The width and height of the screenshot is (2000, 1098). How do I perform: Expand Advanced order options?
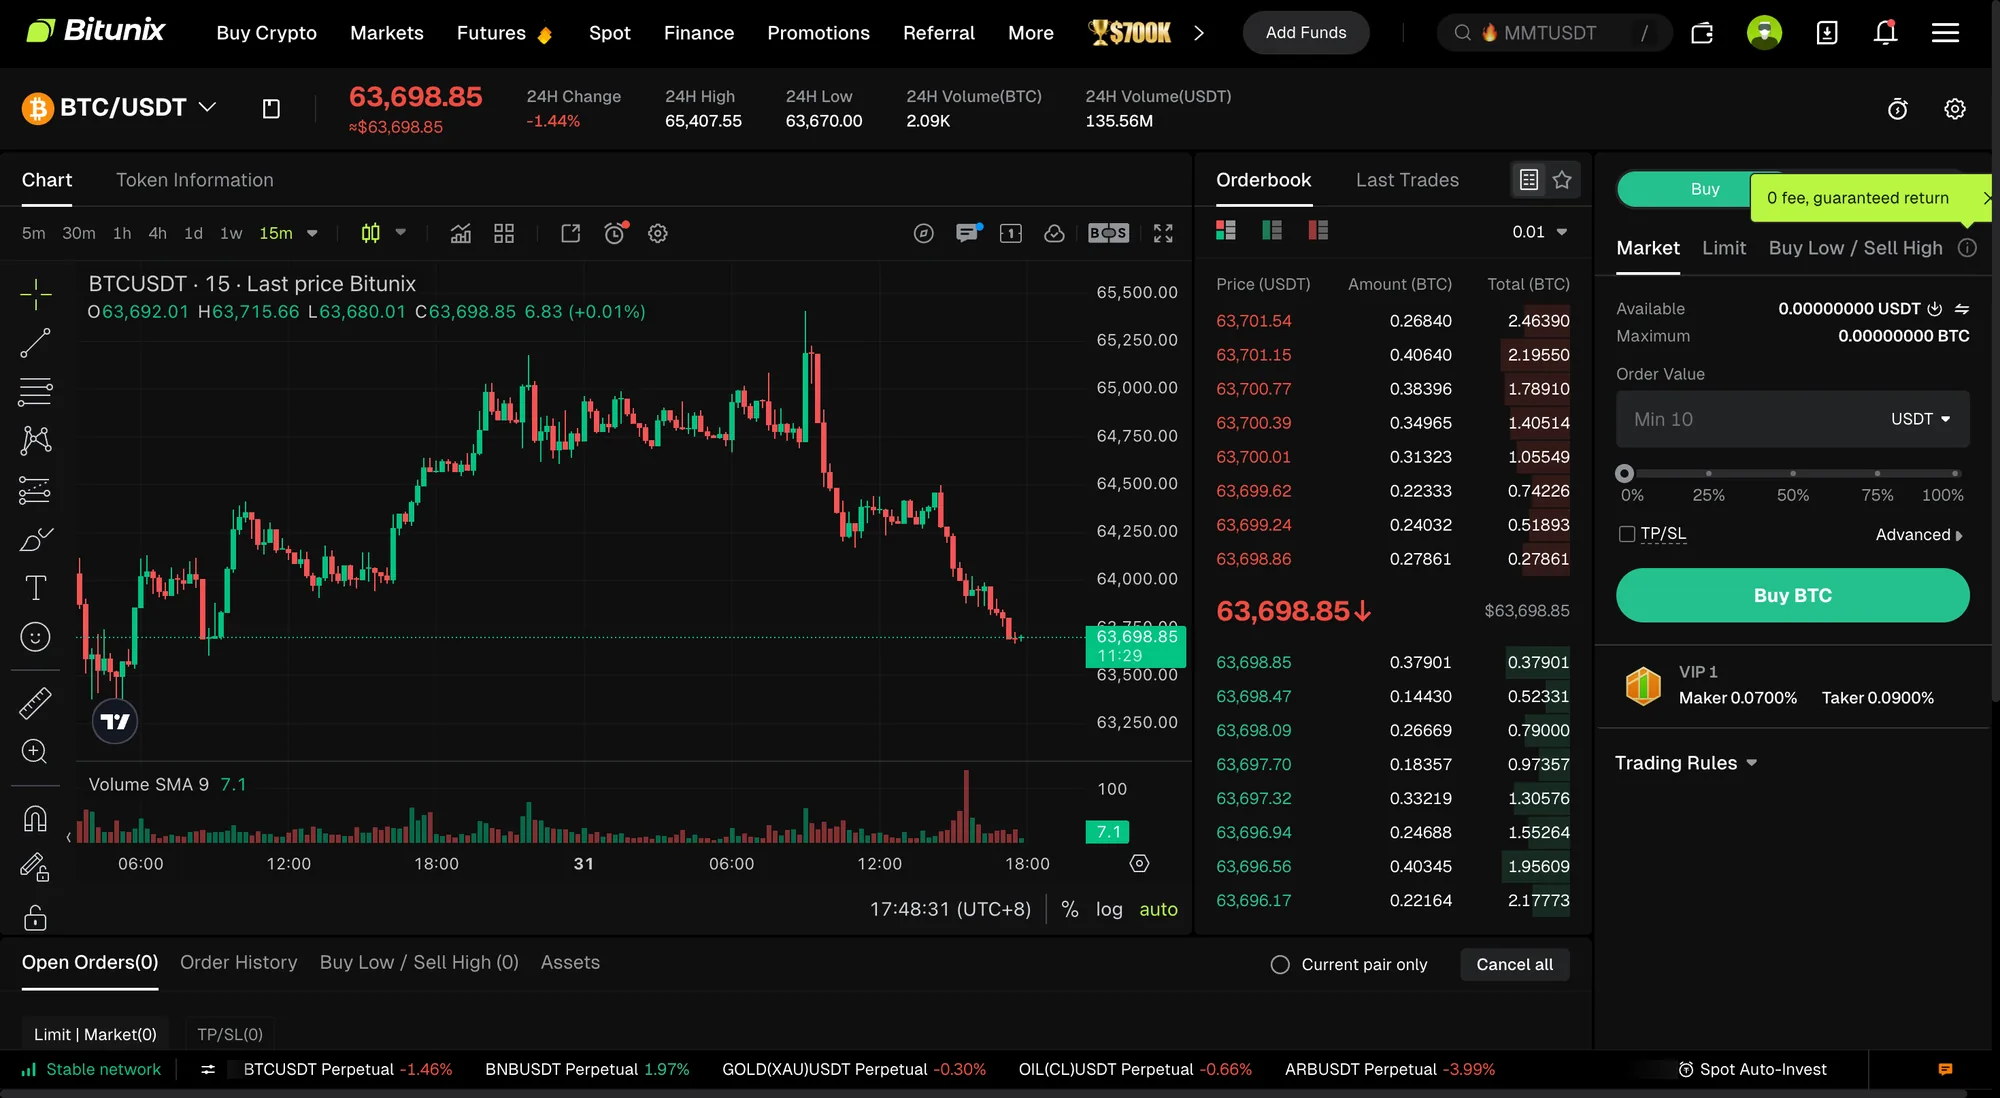pos(1918,535)
